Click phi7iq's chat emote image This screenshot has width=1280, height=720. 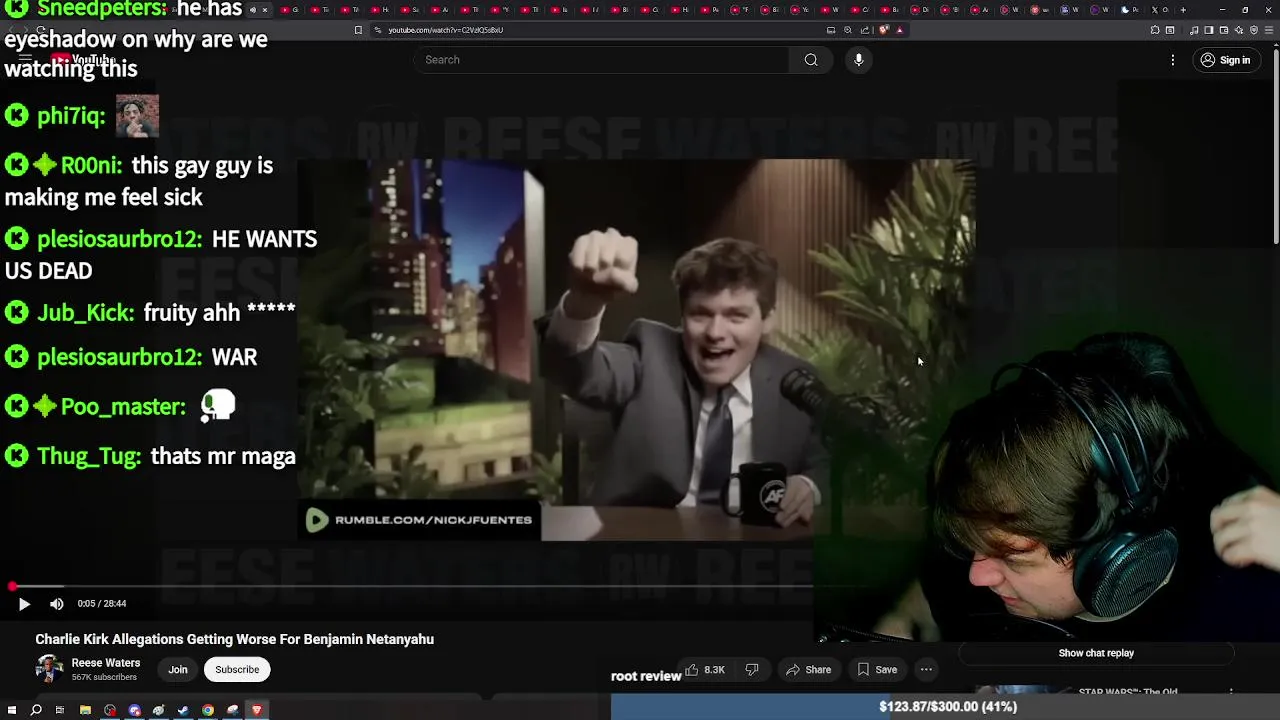pyautogui.click(x=137, y=116)
